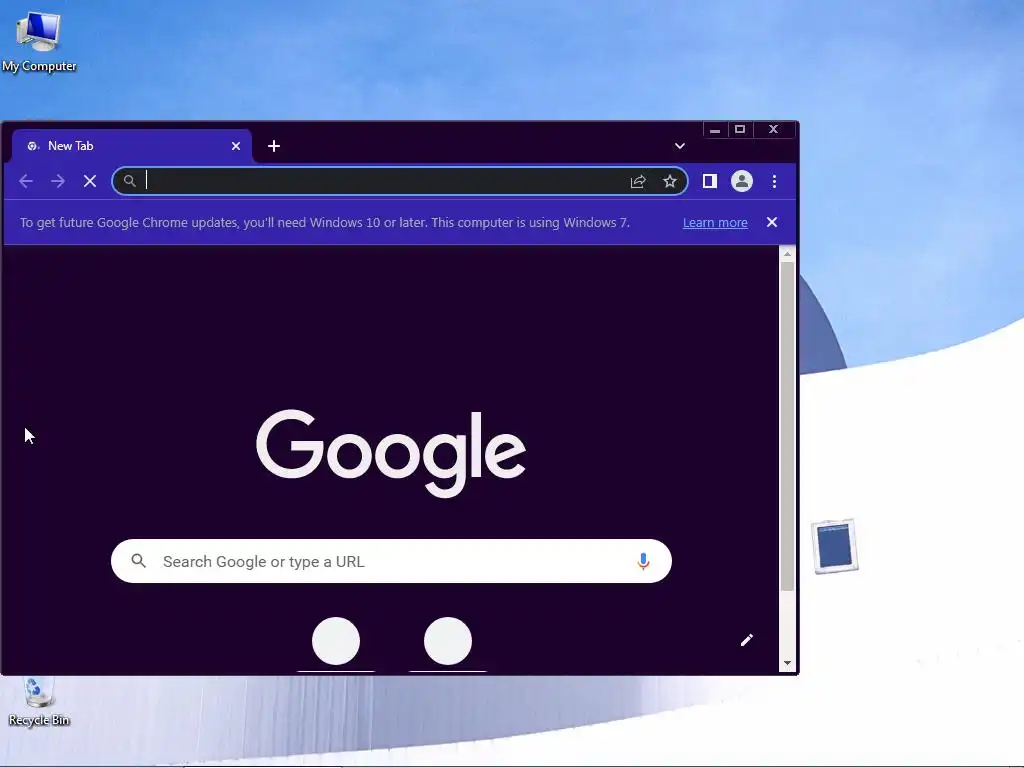Click the Windows 7 update notice text
This screenshot has width=1024, height=768.
(325, 223)
